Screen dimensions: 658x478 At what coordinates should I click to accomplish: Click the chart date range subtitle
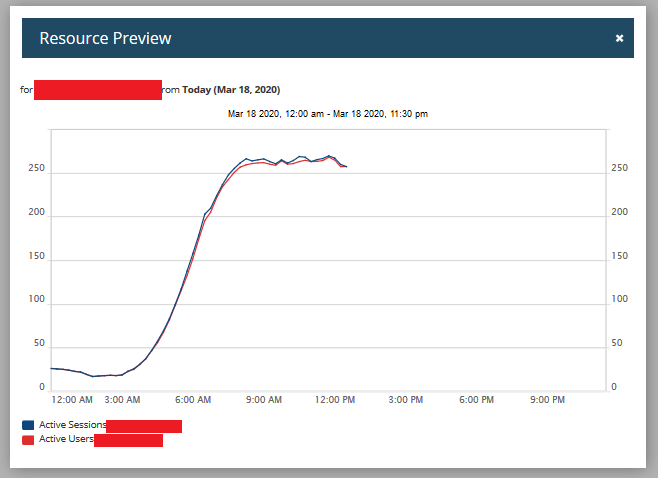328,114
